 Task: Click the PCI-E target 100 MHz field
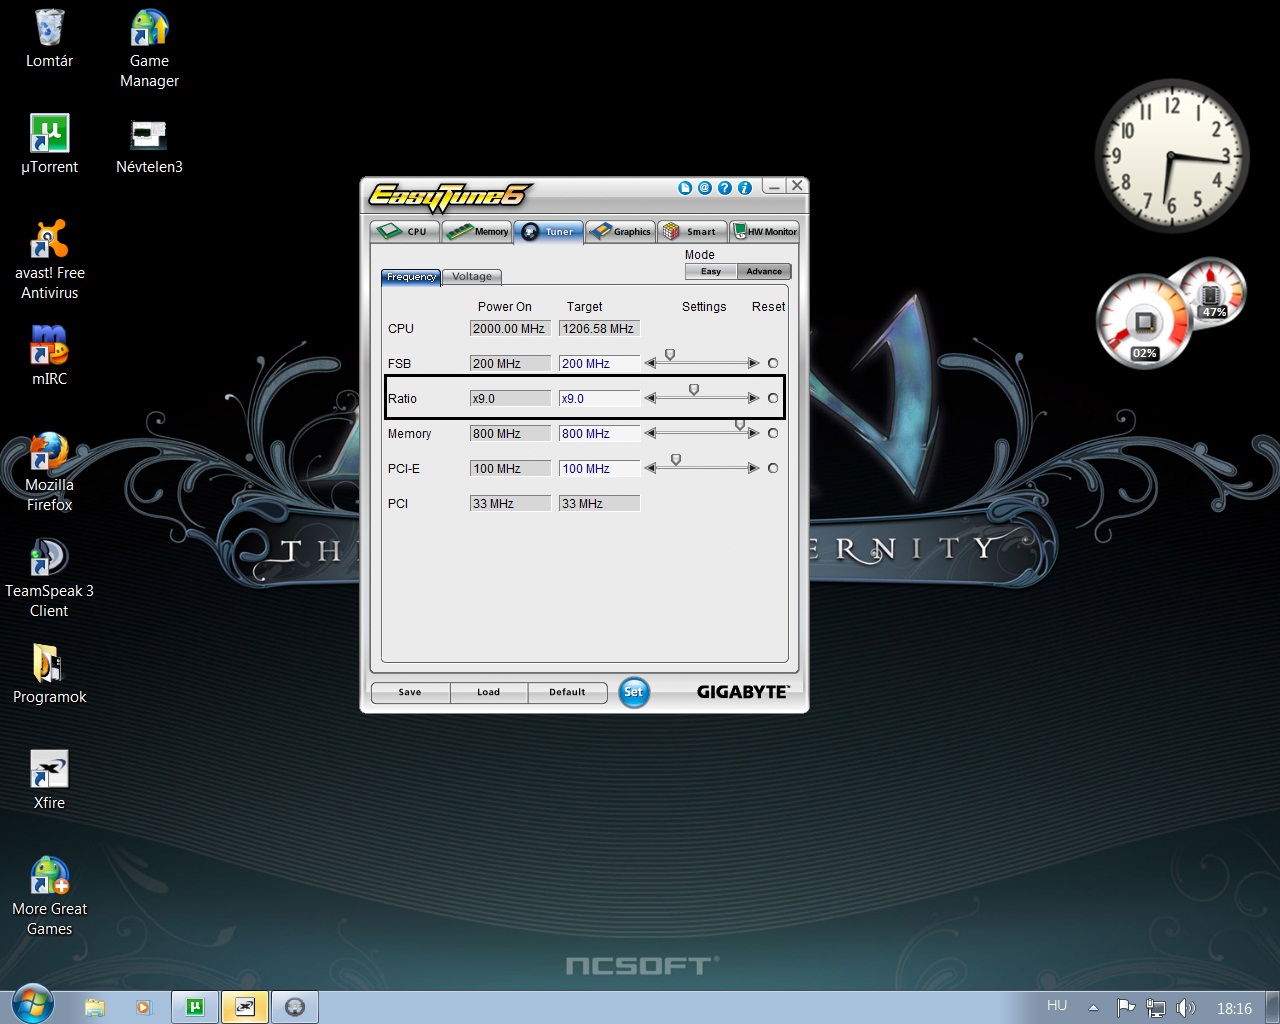[599, 468]
